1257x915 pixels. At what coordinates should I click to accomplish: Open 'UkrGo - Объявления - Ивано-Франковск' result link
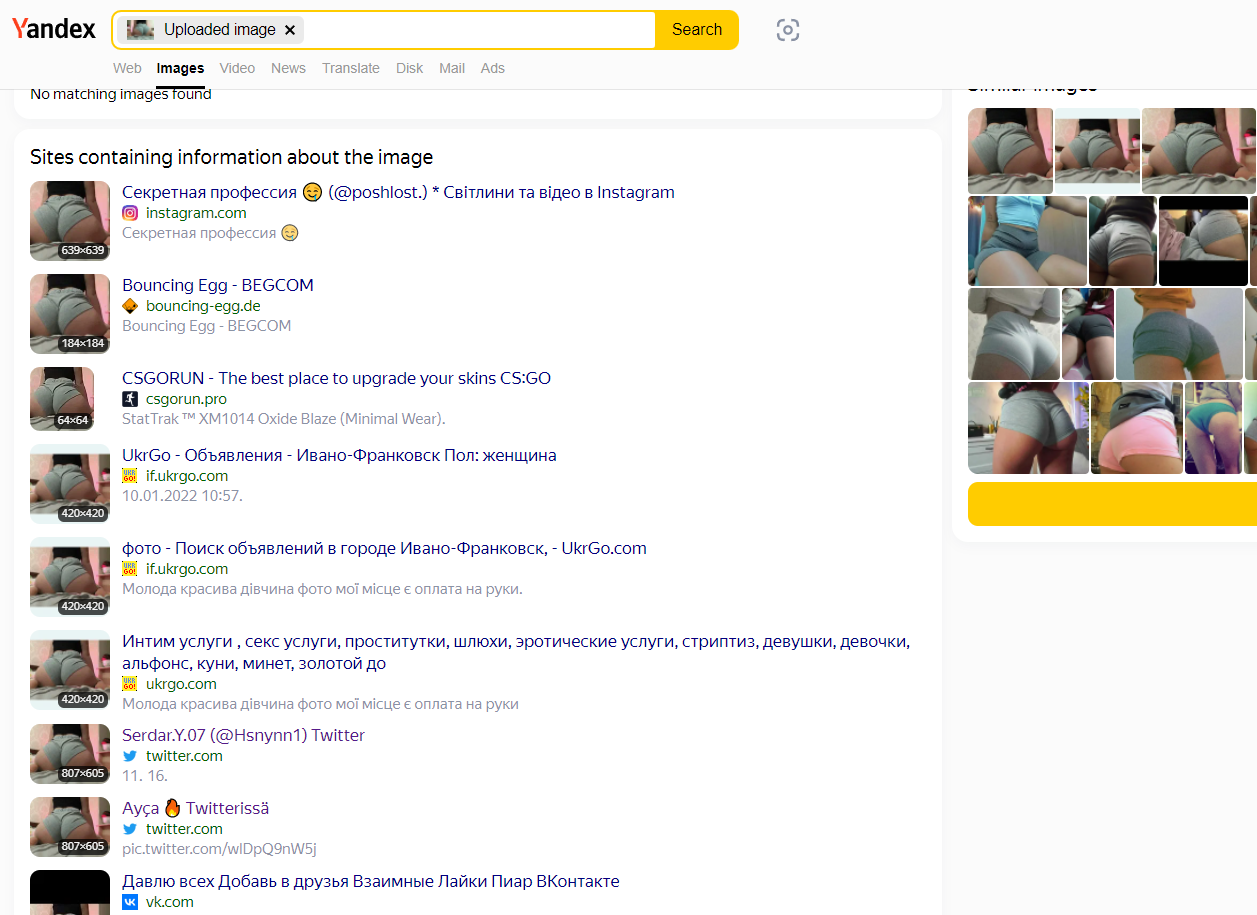click(339, 455)
